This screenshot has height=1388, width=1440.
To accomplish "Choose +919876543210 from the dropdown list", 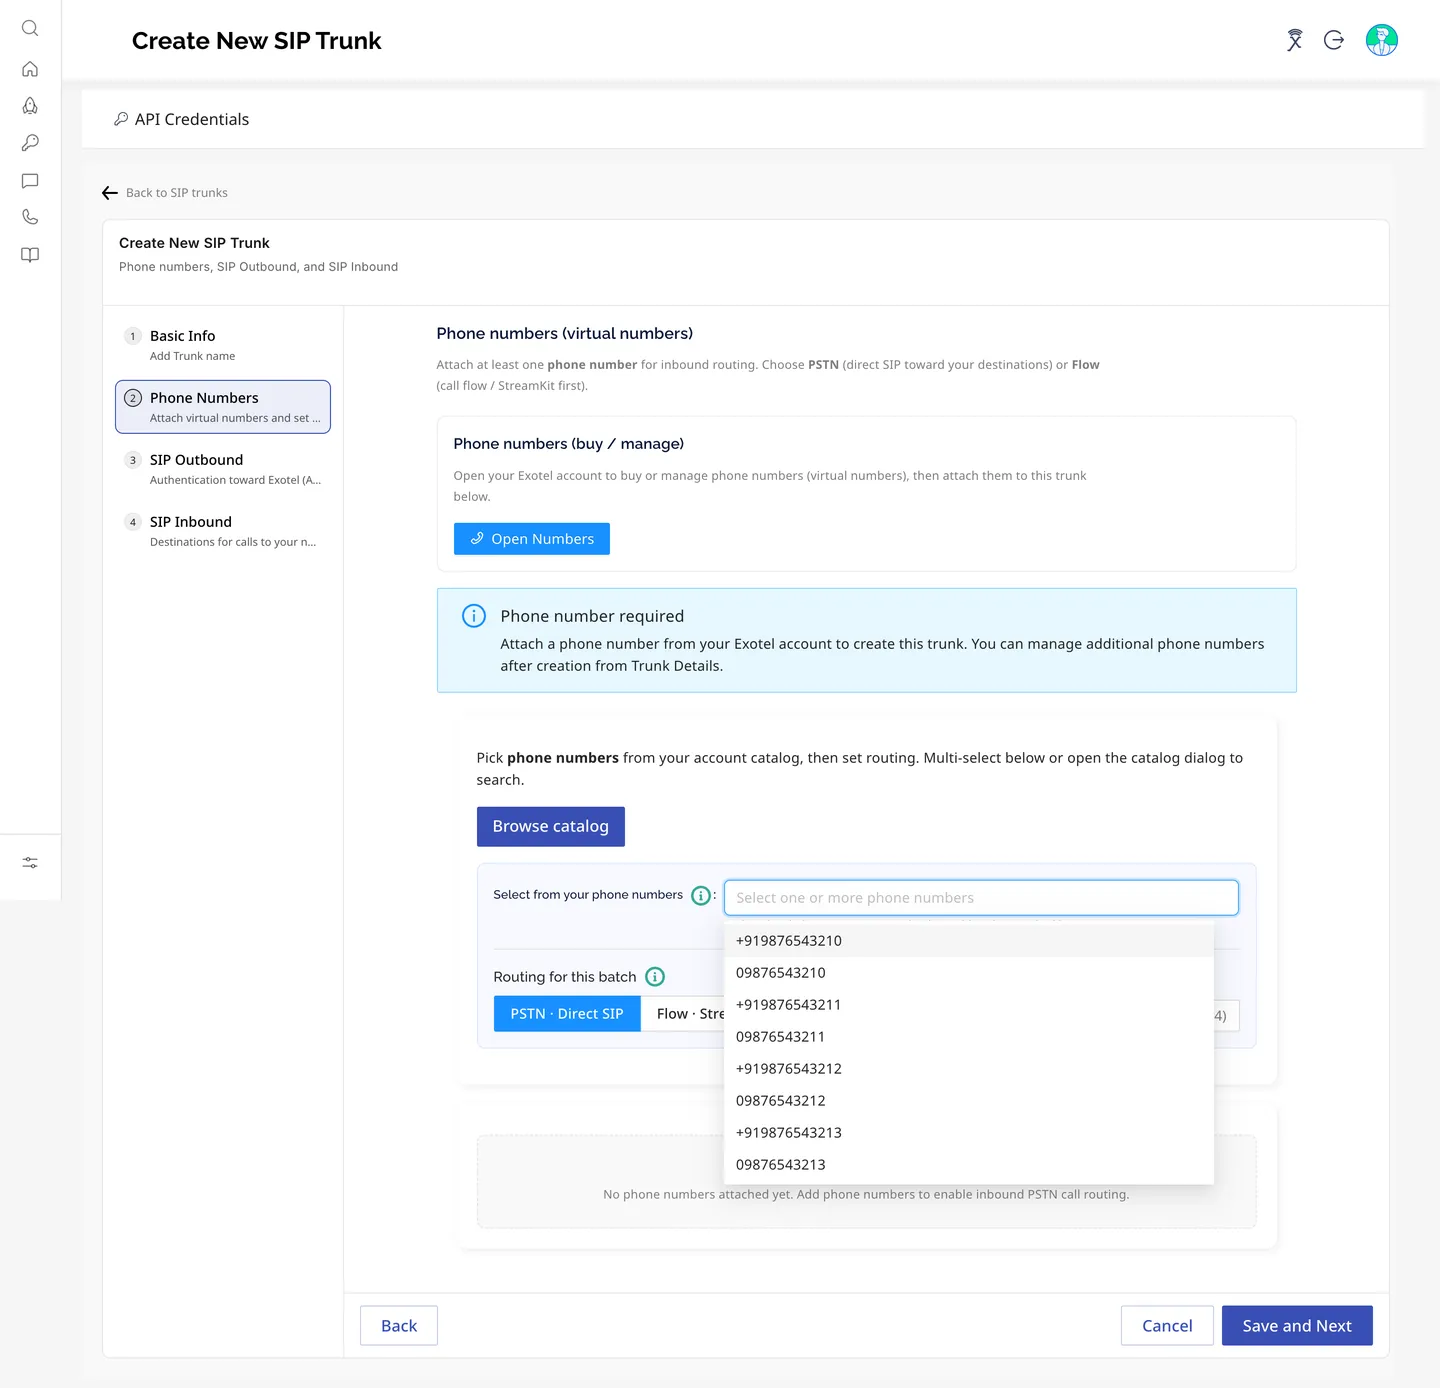I will 968,941.
